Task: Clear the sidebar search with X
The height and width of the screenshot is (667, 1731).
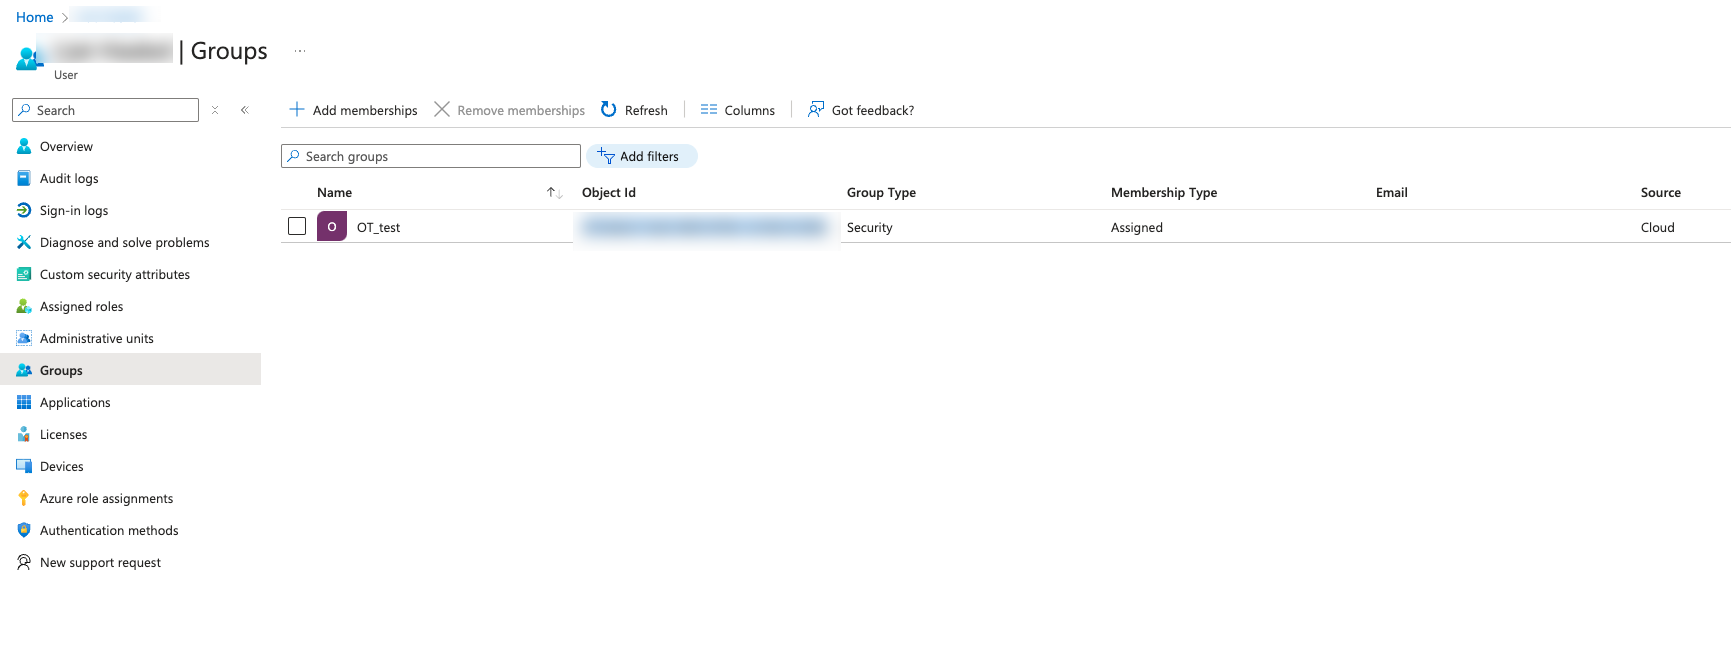Action: point(215,110)
